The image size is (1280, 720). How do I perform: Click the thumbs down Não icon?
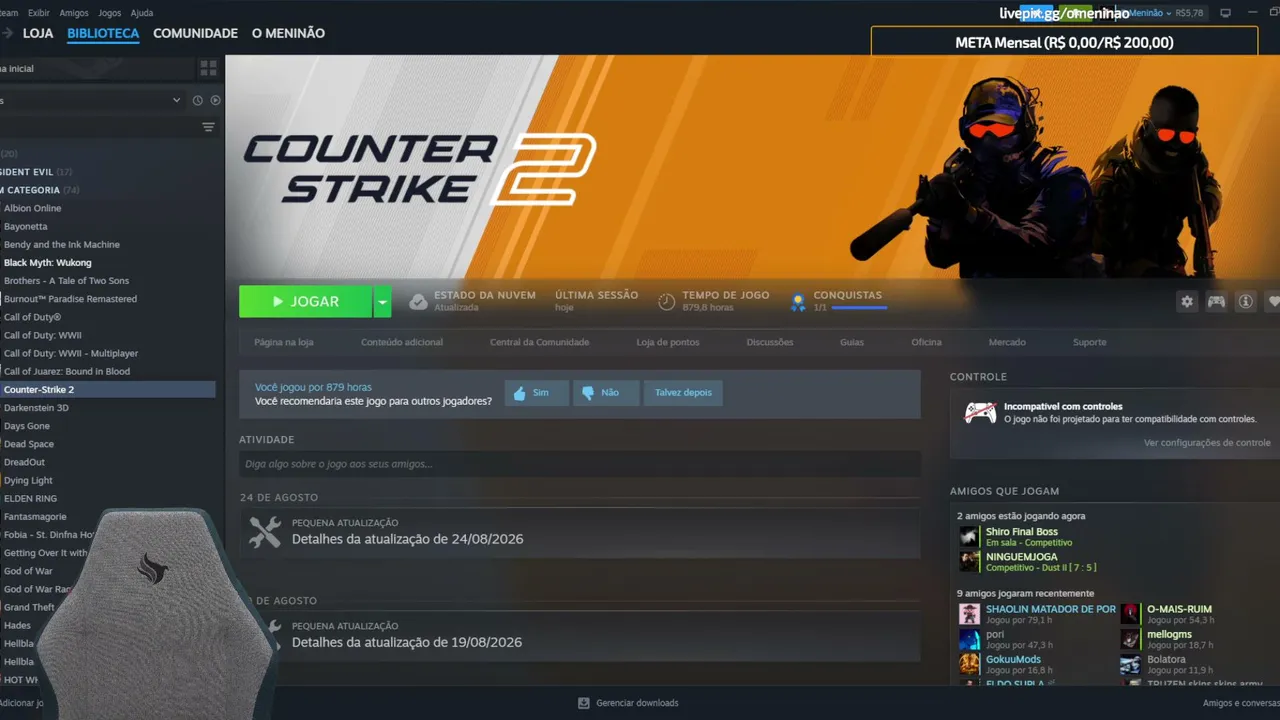tap(588, 393)
